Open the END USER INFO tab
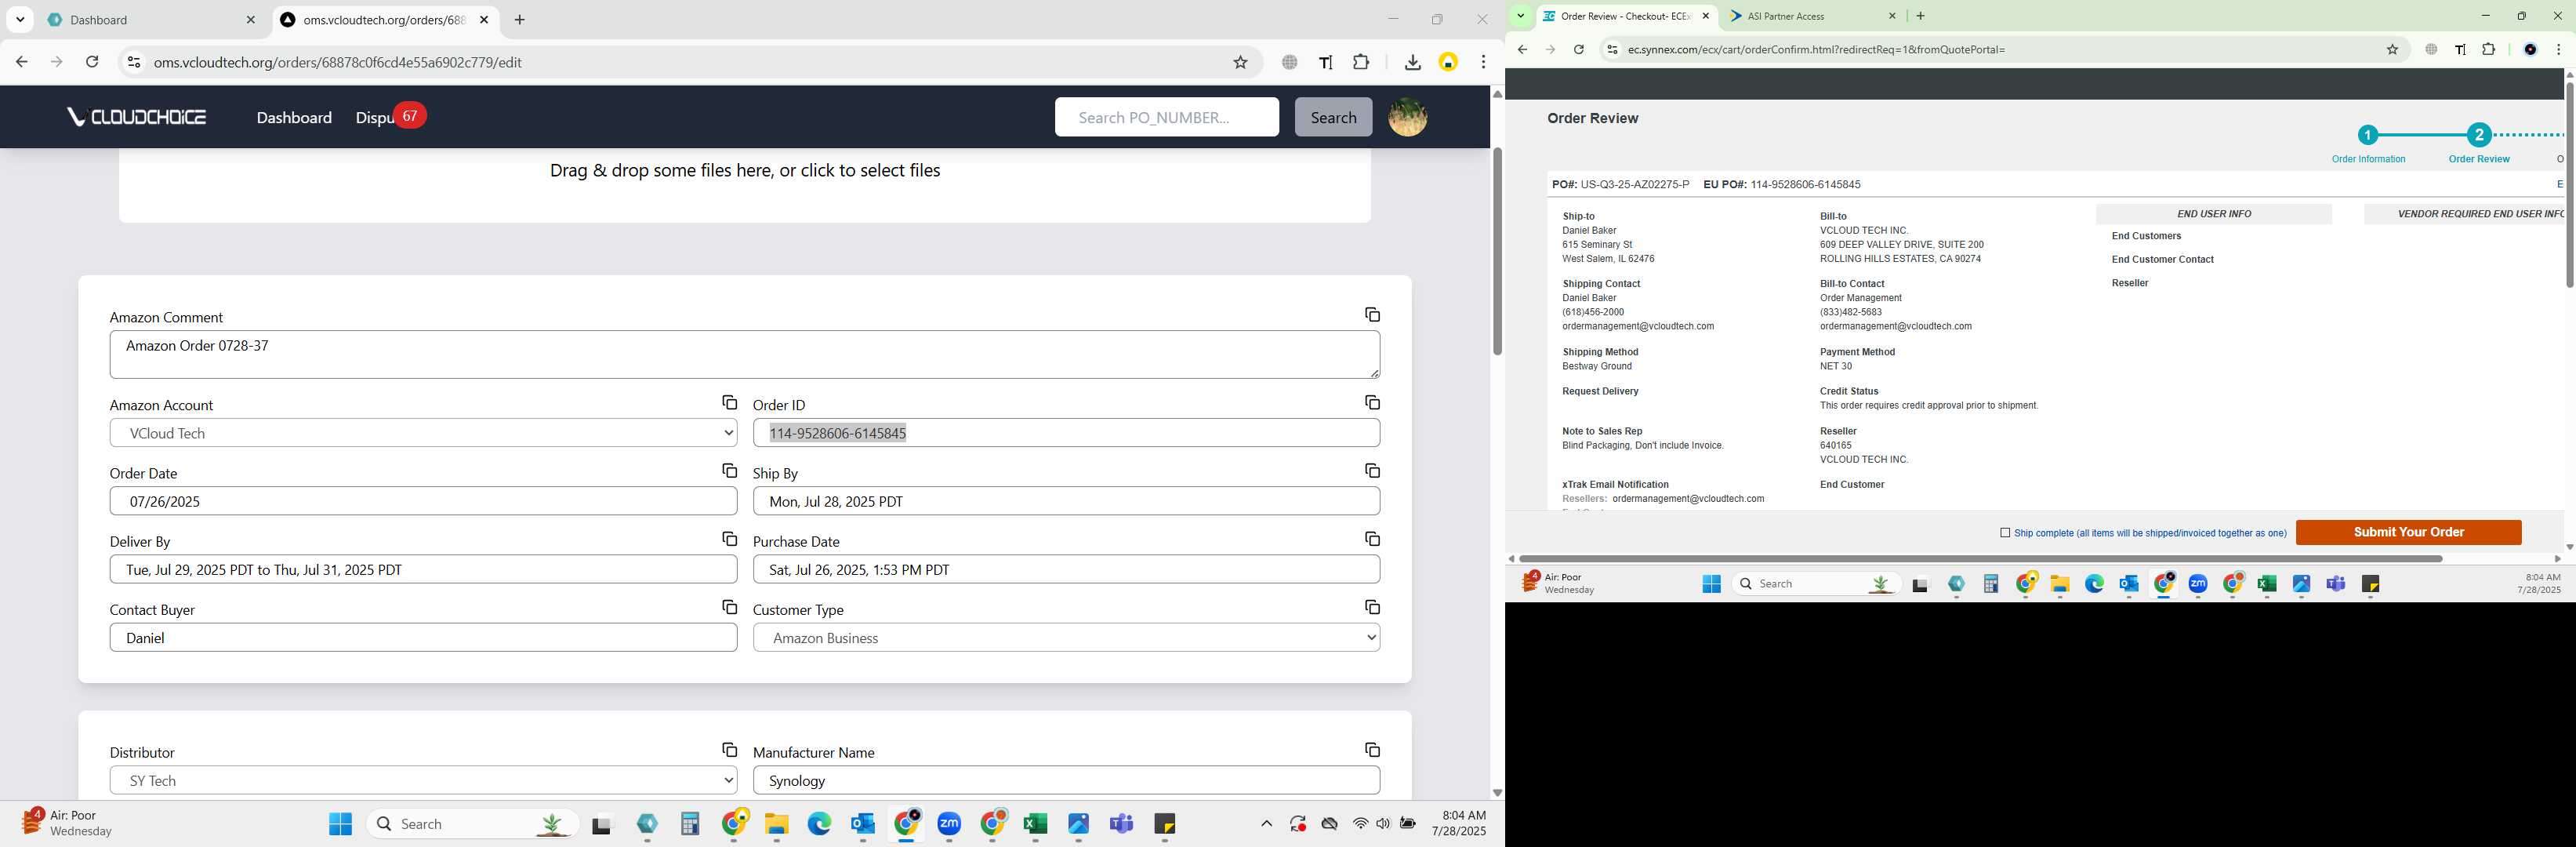2576x847 pixels. click(x=2213, y=214)
